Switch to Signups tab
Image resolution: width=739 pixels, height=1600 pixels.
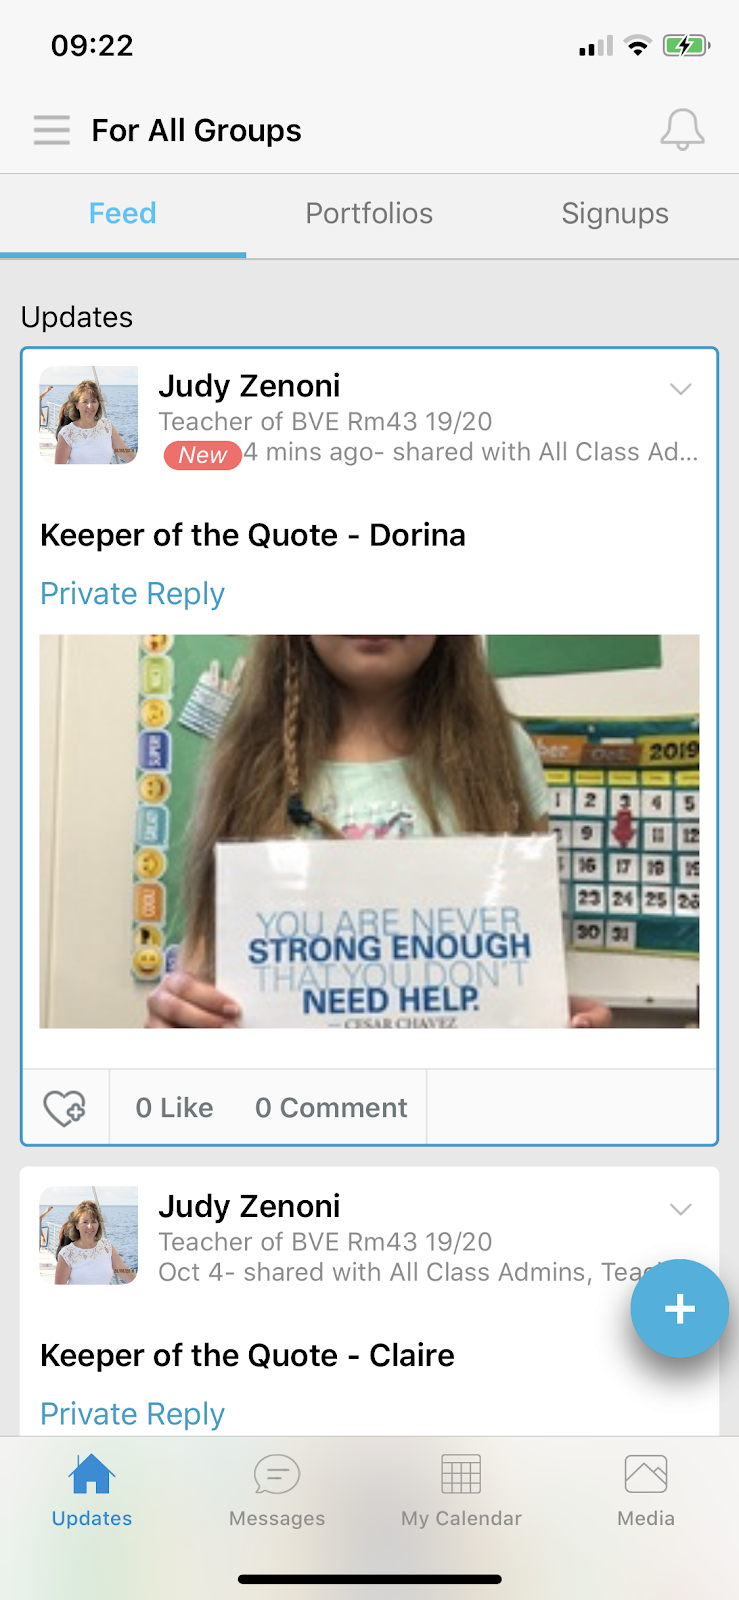(x=615, y=213)
